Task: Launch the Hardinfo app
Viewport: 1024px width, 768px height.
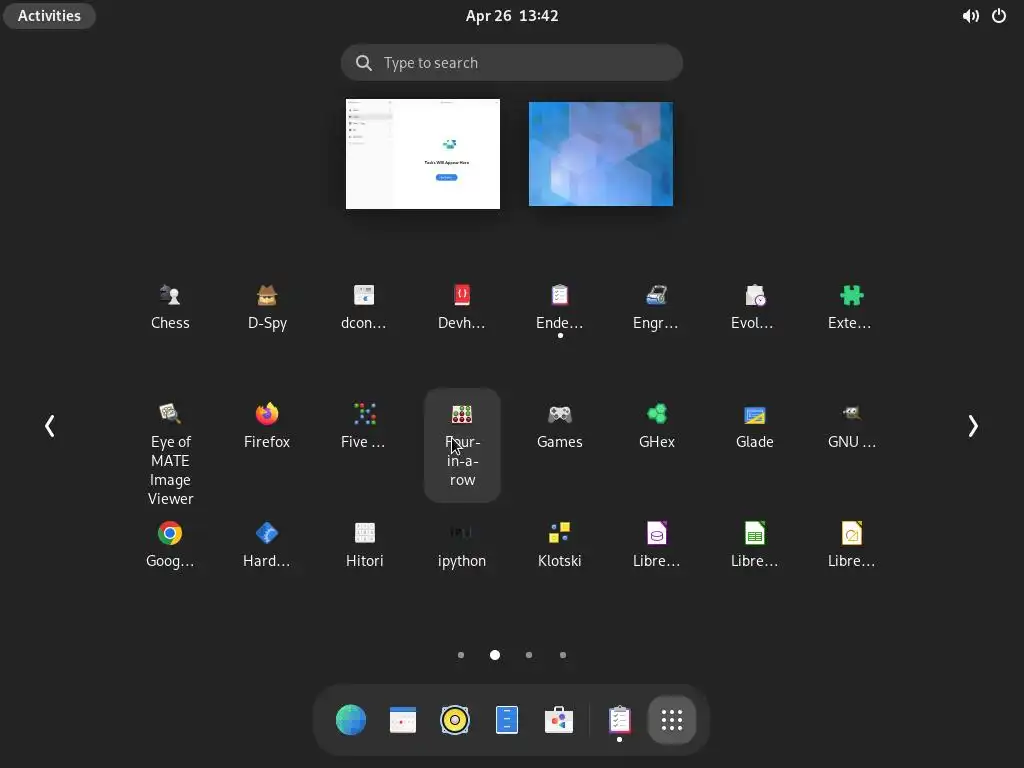Action: [x=267, y=545]
